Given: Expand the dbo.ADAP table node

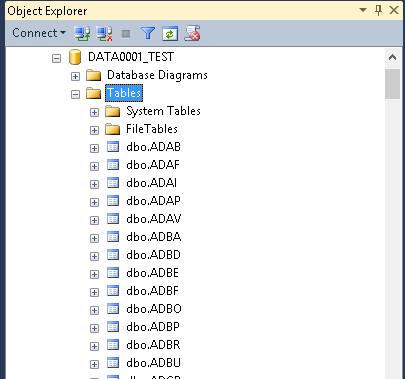Looking at the screenshot, I should point(94,203).
